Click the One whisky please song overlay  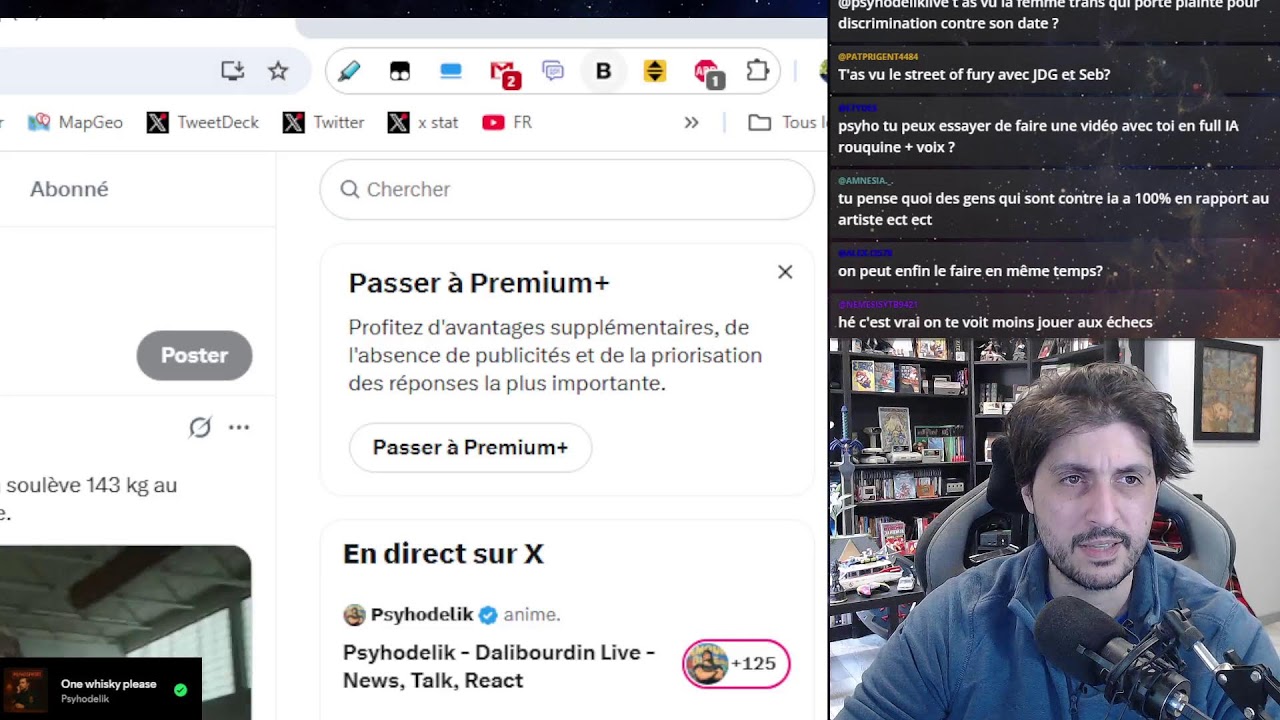100,690
